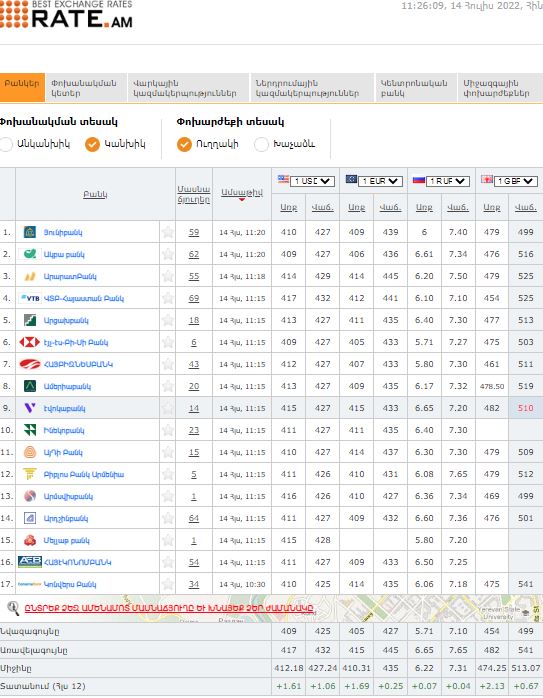This screenshot has height=698, width=543.
Task: Open the 1 EUR currency dropdown
Action: tap(380, 181)
